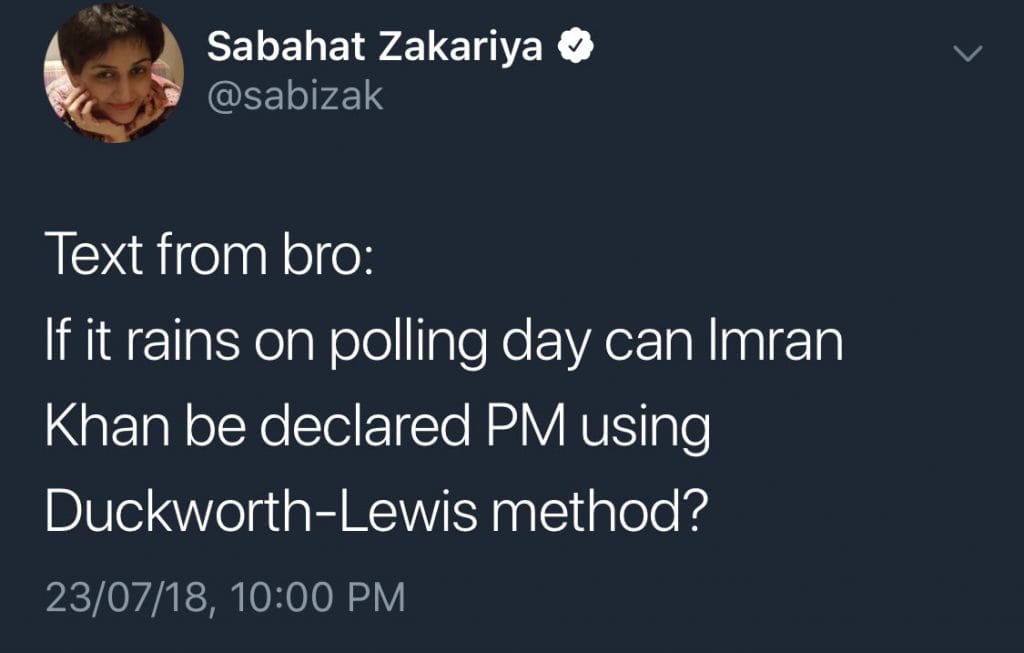
Task: Click the word "Text" starting the tweet
Action: click(x=93, y=257)
